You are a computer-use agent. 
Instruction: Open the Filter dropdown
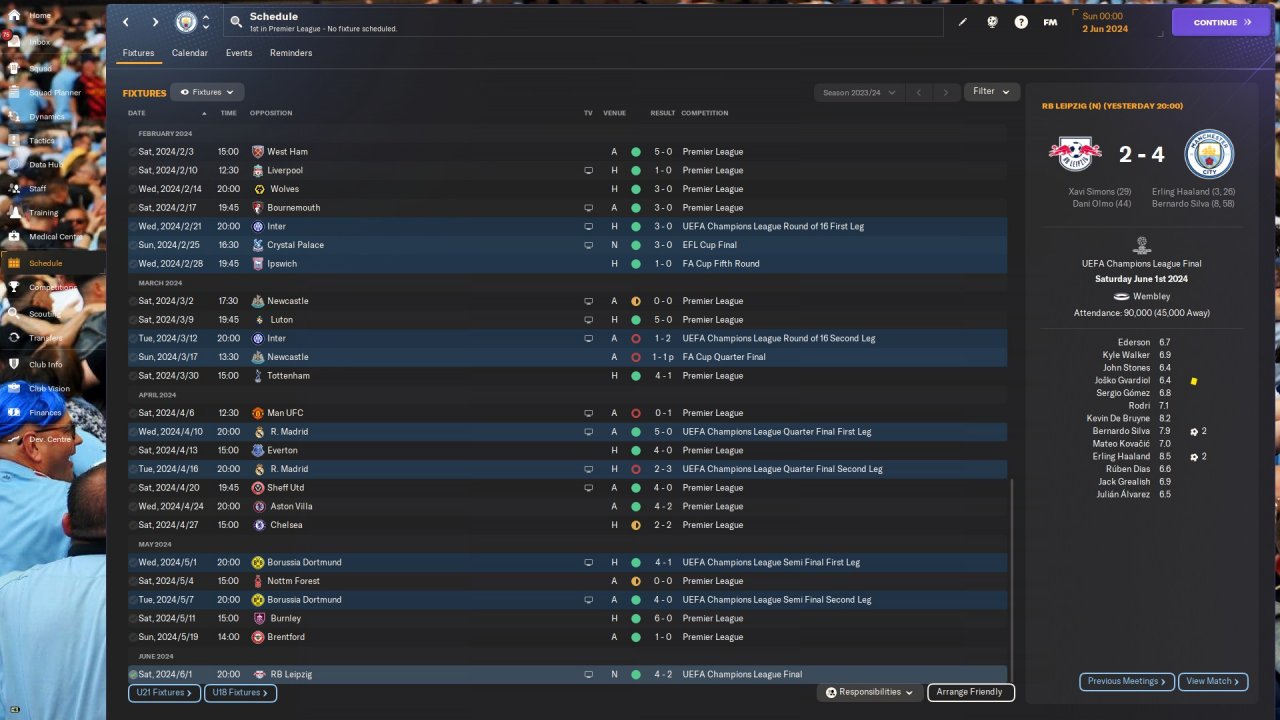tap(992, 92)
